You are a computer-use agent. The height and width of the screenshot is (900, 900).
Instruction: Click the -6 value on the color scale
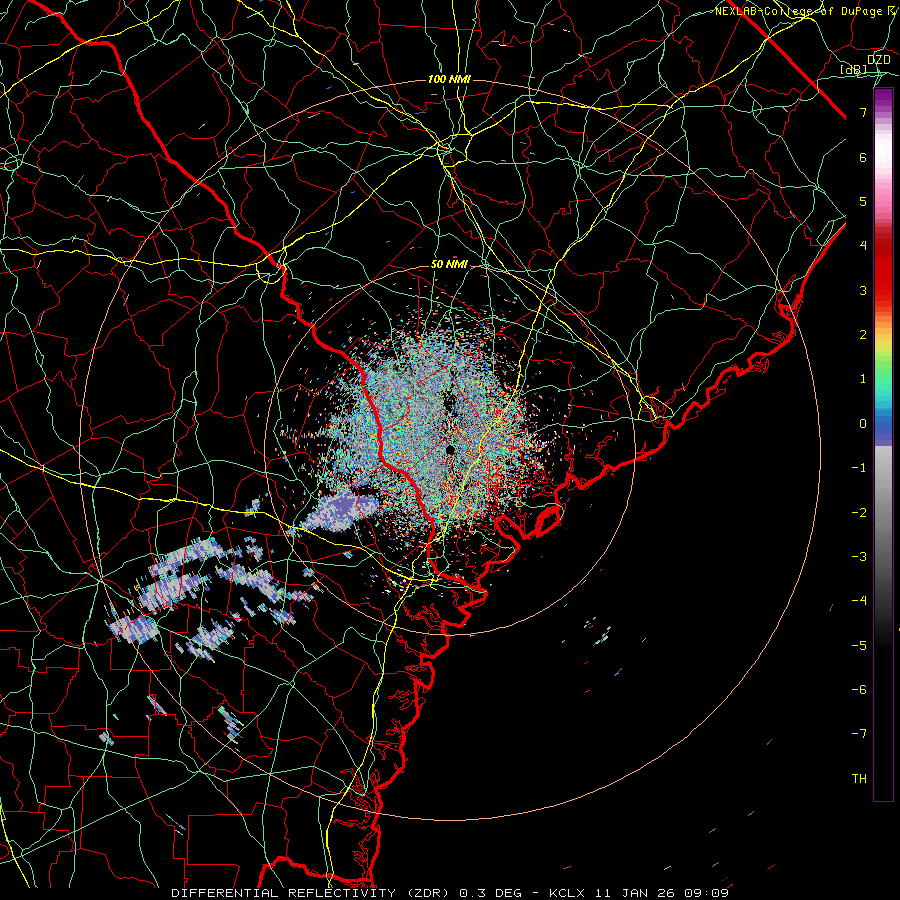(859, 690)
